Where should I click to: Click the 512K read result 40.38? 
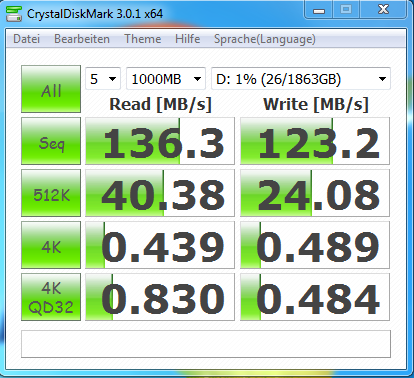point(160,193)
